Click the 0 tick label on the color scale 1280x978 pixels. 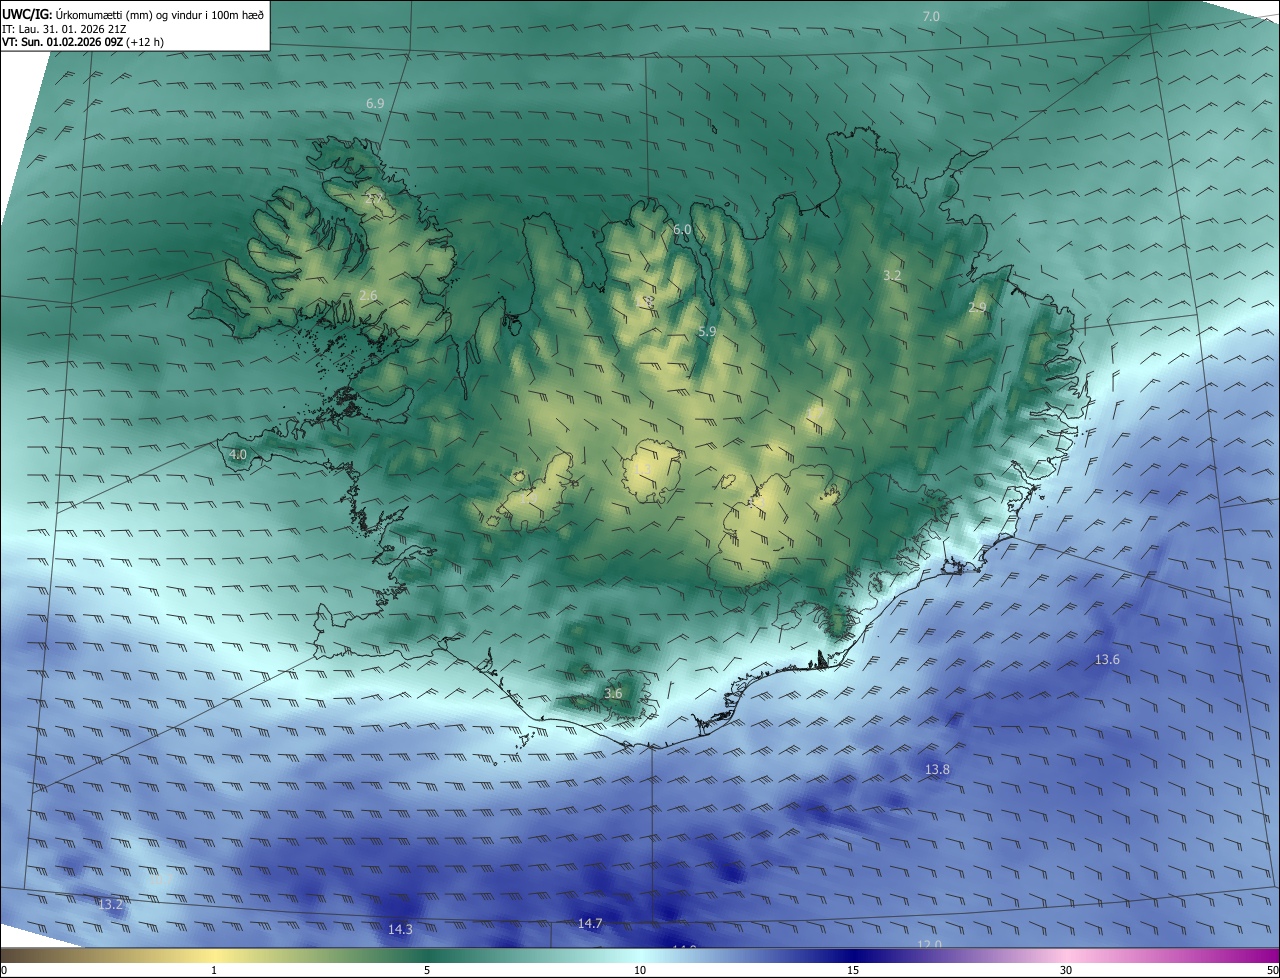[x=4, y=971]
